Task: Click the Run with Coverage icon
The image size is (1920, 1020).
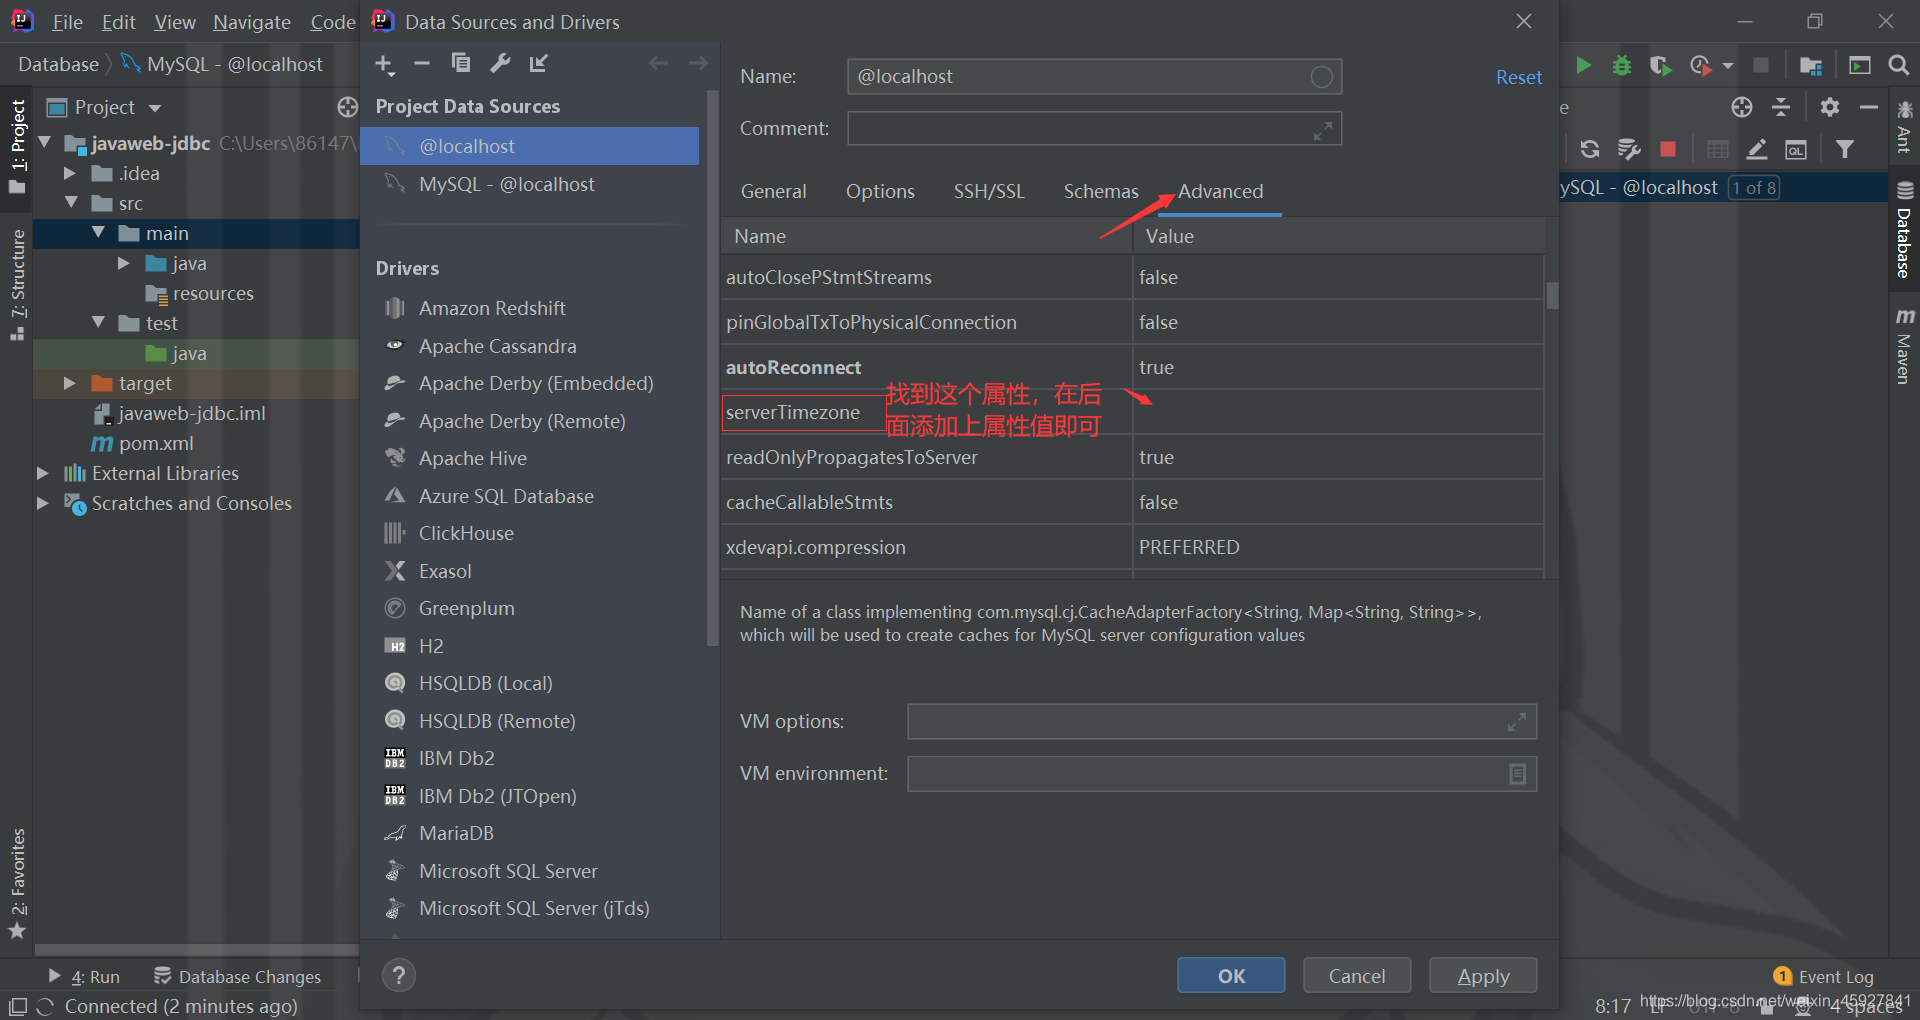Action: click(x=1661, y=65)
